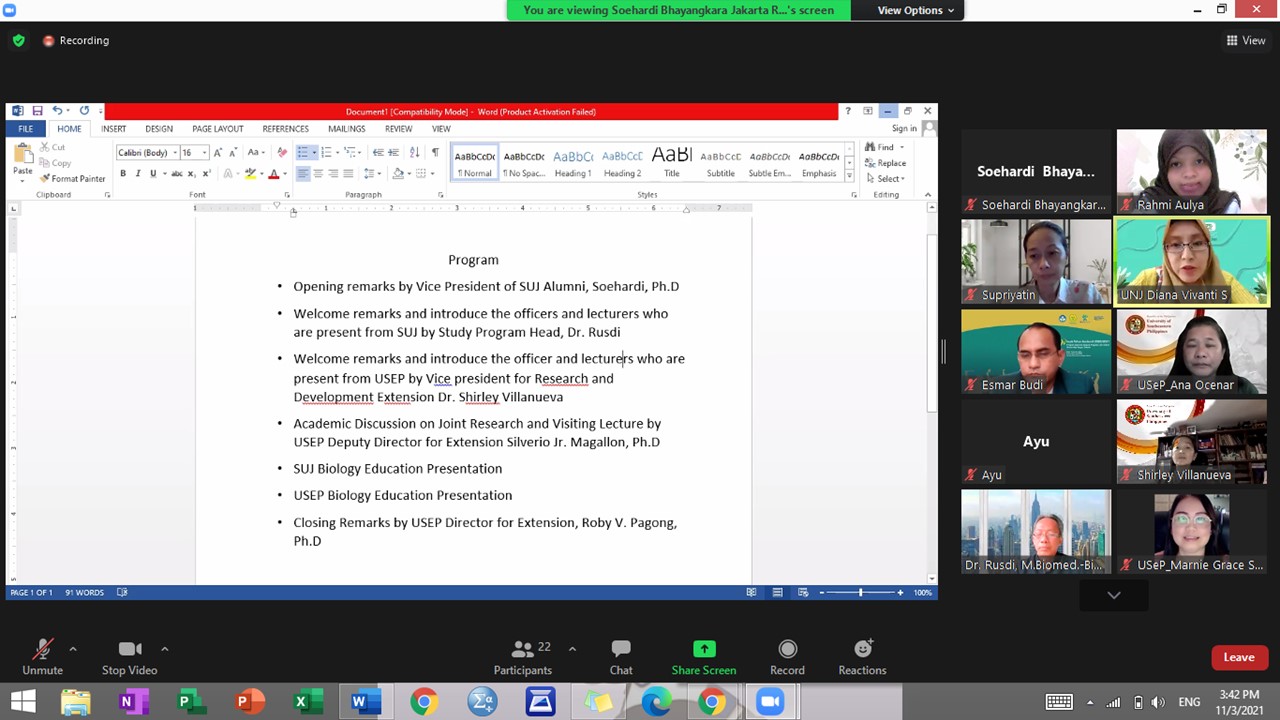Open the Select dropdown in Editing group
The width and height of the screenshot is (1280, 720).
pyautogui.click(x=885, y=179)
